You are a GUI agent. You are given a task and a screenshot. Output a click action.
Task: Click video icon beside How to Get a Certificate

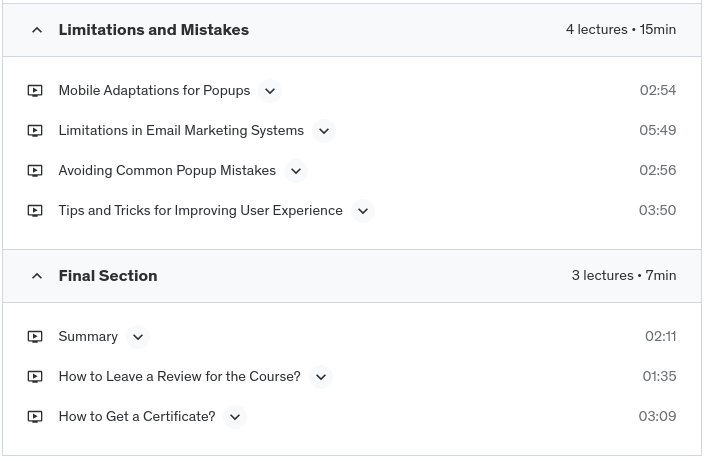(35, 417)
